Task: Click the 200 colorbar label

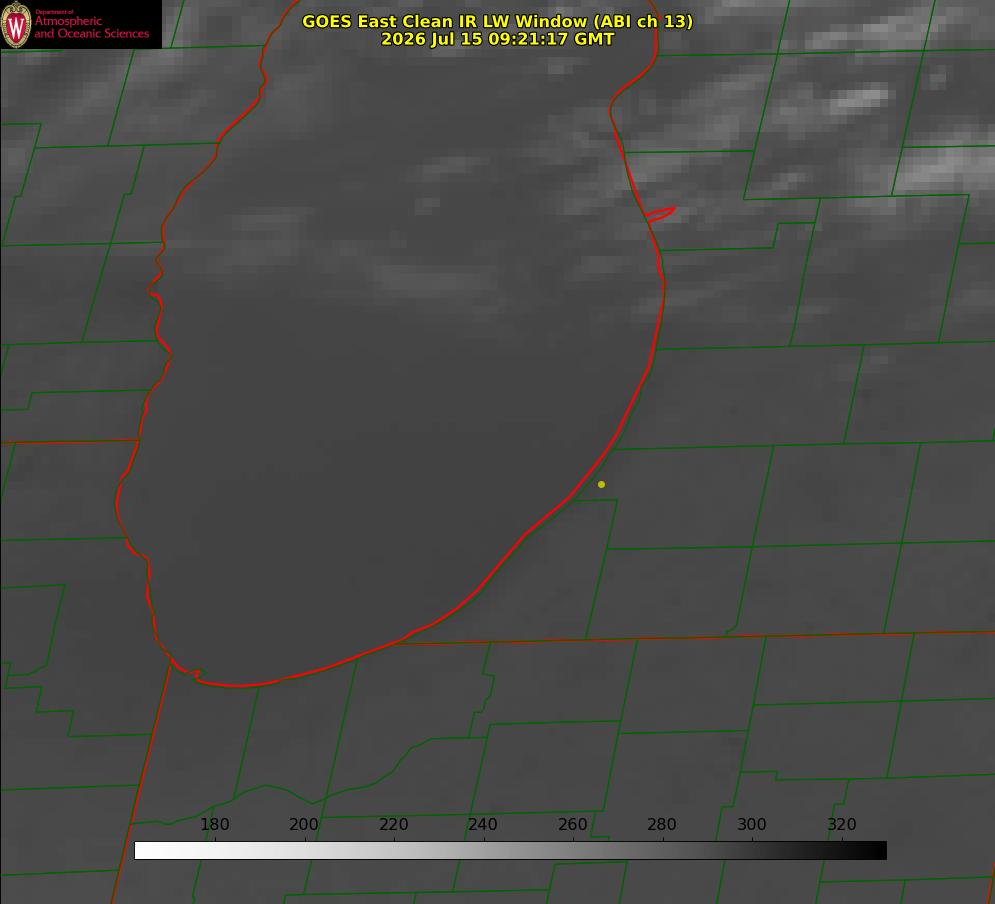Action: point(303,824)
